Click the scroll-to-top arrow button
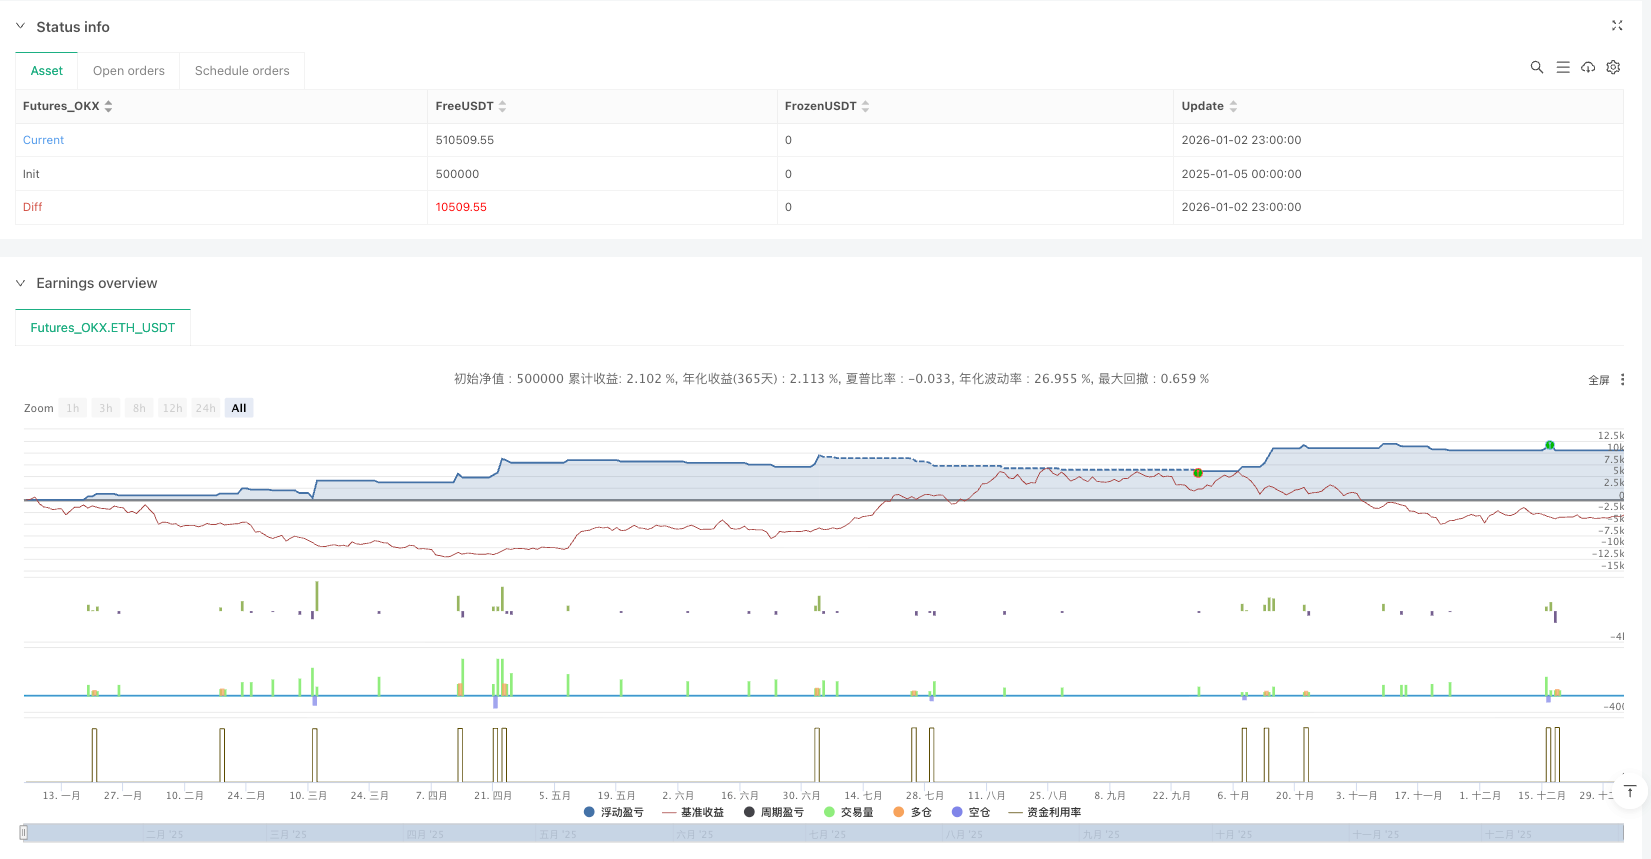Image resolution: width=1651 pixels, height=859 pixels. tap(1629, 792)
